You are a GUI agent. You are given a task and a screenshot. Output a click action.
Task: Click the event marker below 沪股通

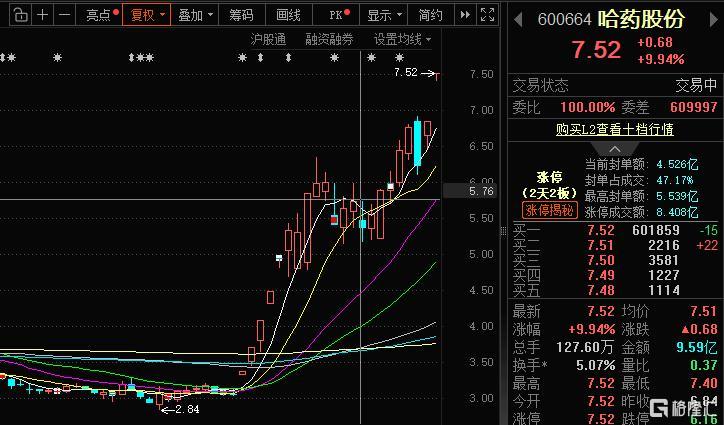(x=260, y=58)
